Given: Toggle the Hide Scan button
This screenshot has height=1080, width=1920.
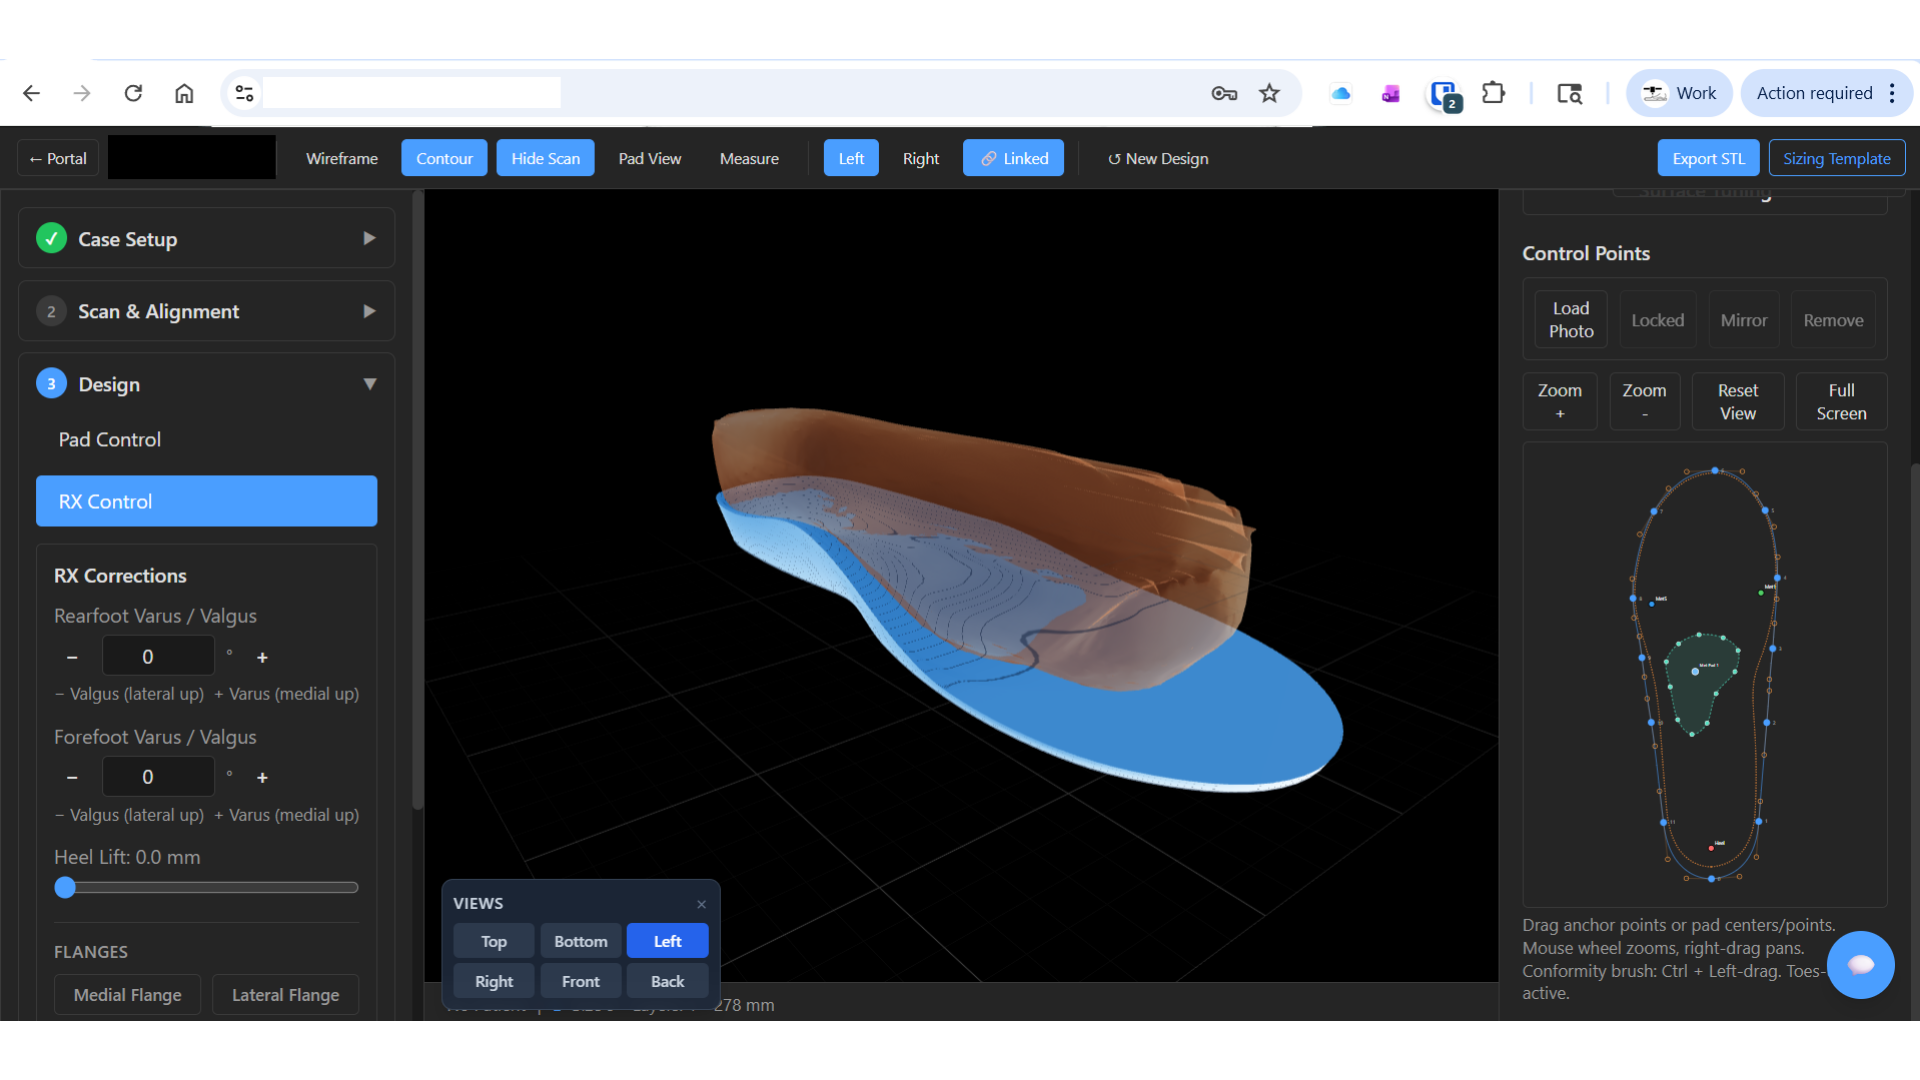Looking at the screenshot, I should (x=545, y=158).
